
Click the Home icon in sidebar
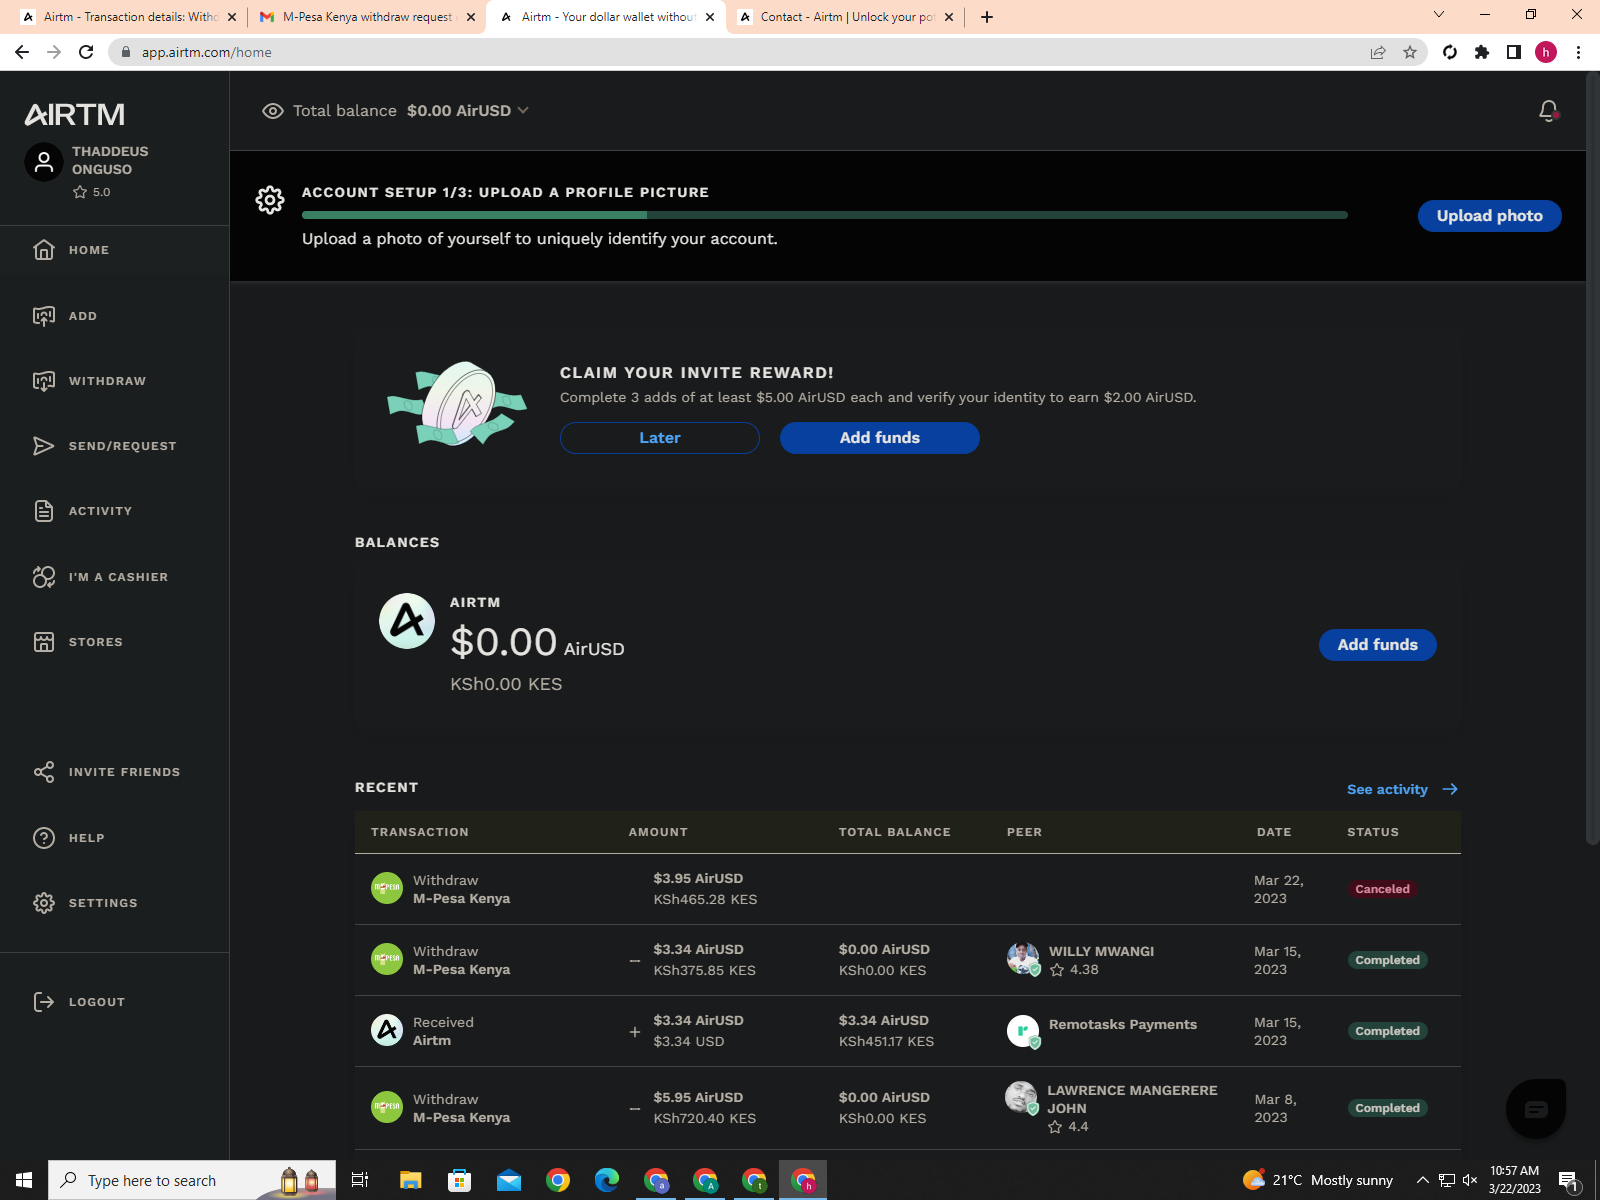tap(44, 250)
